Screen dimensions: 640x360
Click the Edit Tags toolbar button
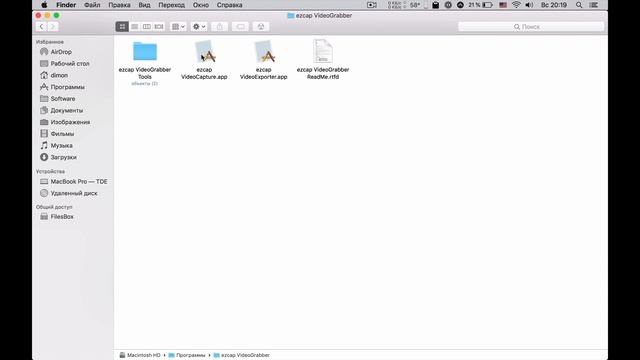point(240,27)
